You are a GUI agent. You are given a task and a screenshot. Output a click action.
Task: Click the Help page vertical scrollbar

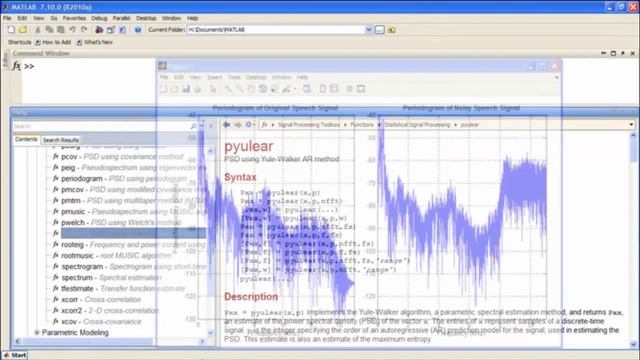point(633,241)
